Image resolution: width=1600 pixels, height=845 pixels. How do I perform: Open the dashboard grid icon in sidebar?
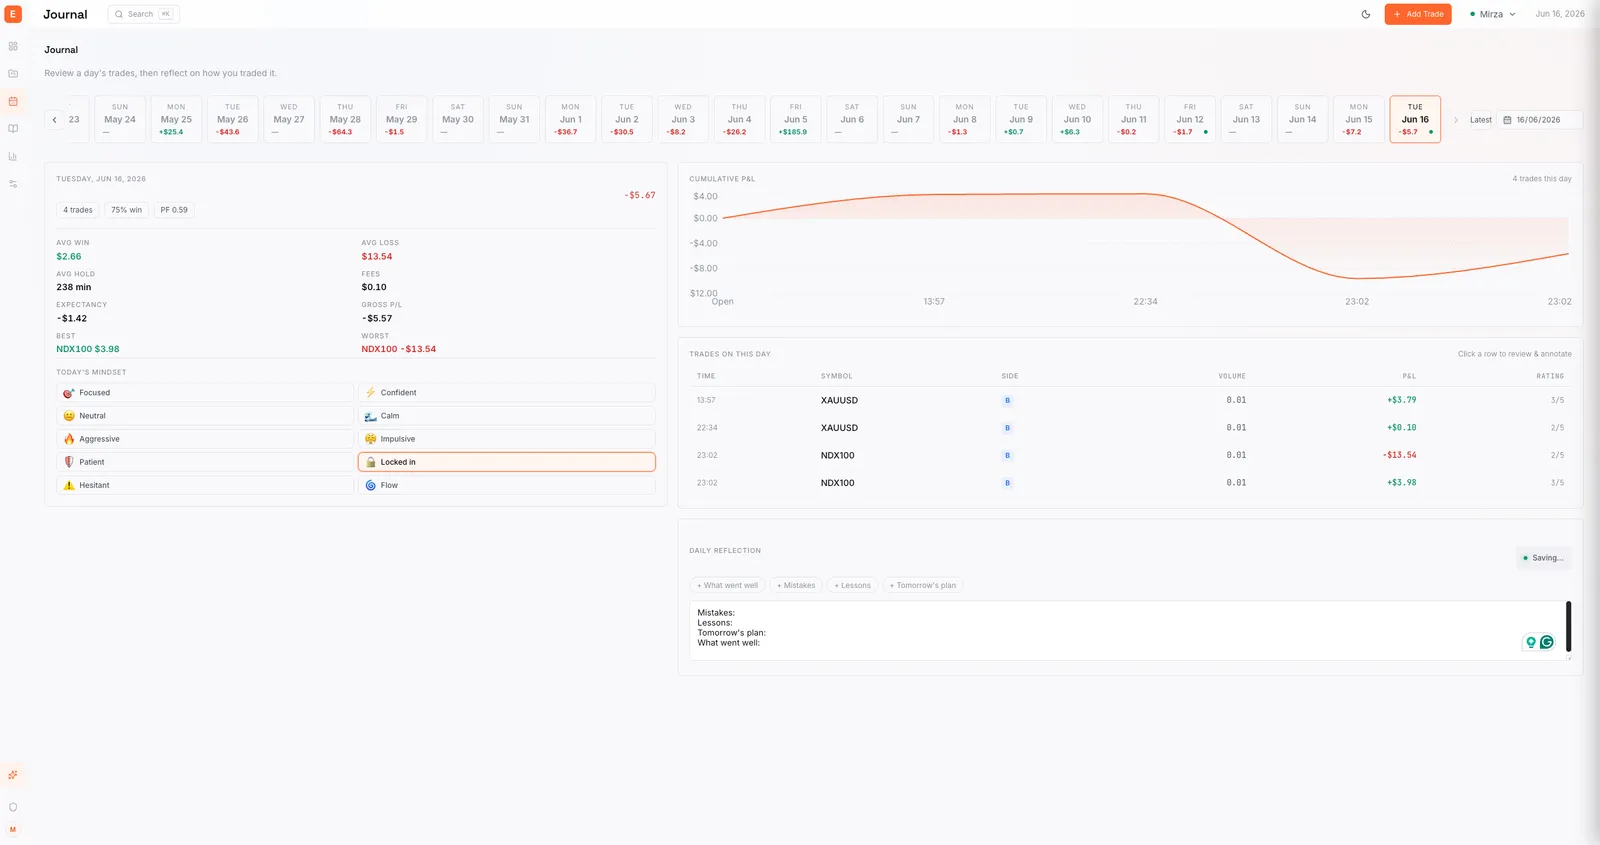click(x=13, y=46)
